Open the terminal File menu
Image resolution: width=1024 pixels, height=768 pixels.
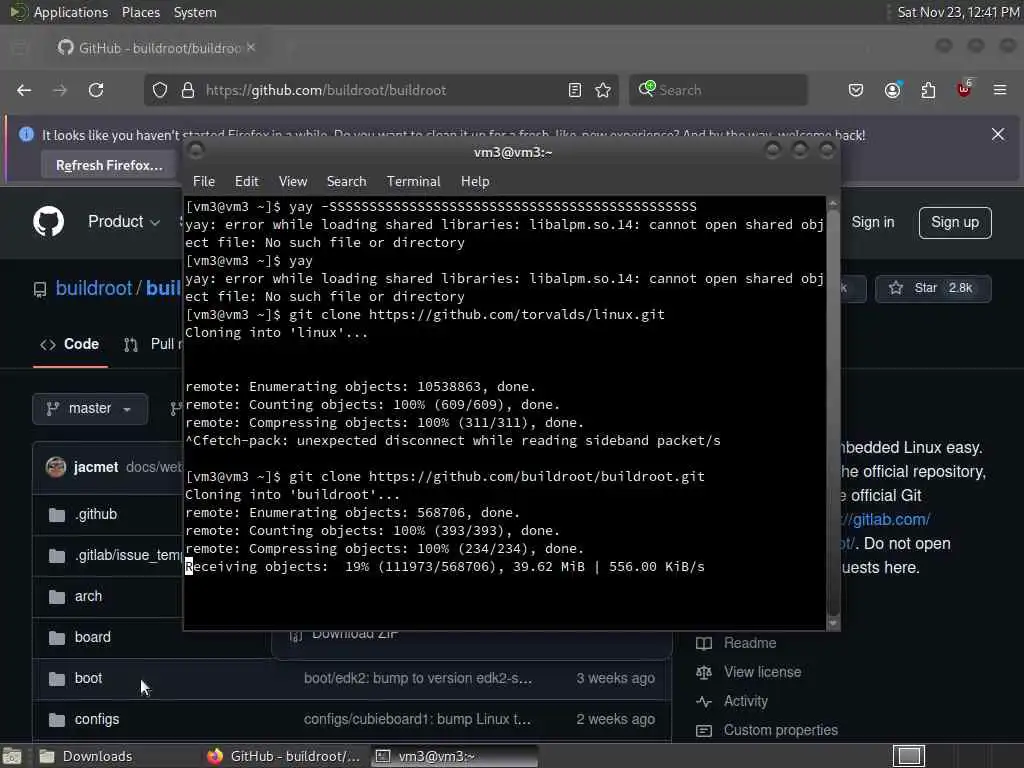pyautogui.click(x=204, y=182)
